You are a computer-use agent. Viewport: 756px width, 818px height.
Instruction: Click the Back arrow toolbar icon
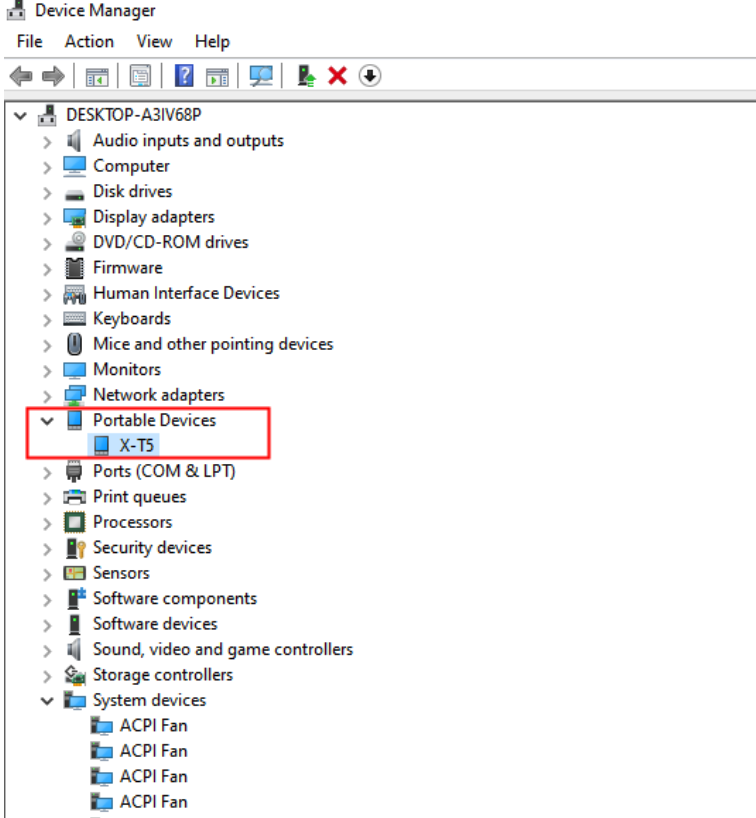[x=19, y=76]
